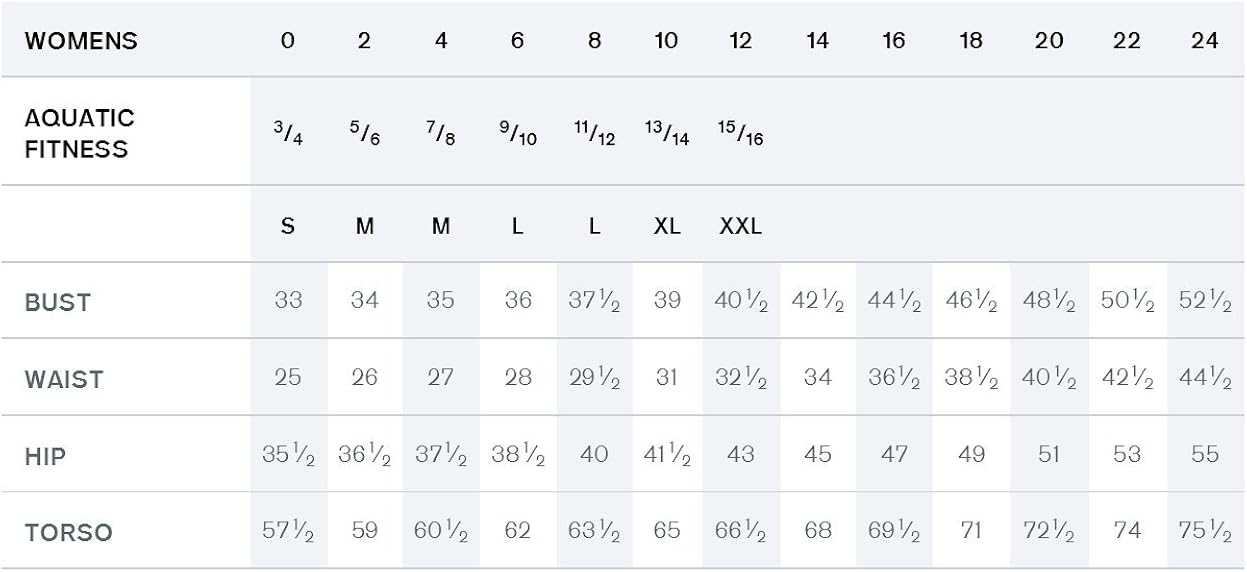Select aquatic fitness size 3/4
Screen dimensions: 1247x572
point(288,133)
